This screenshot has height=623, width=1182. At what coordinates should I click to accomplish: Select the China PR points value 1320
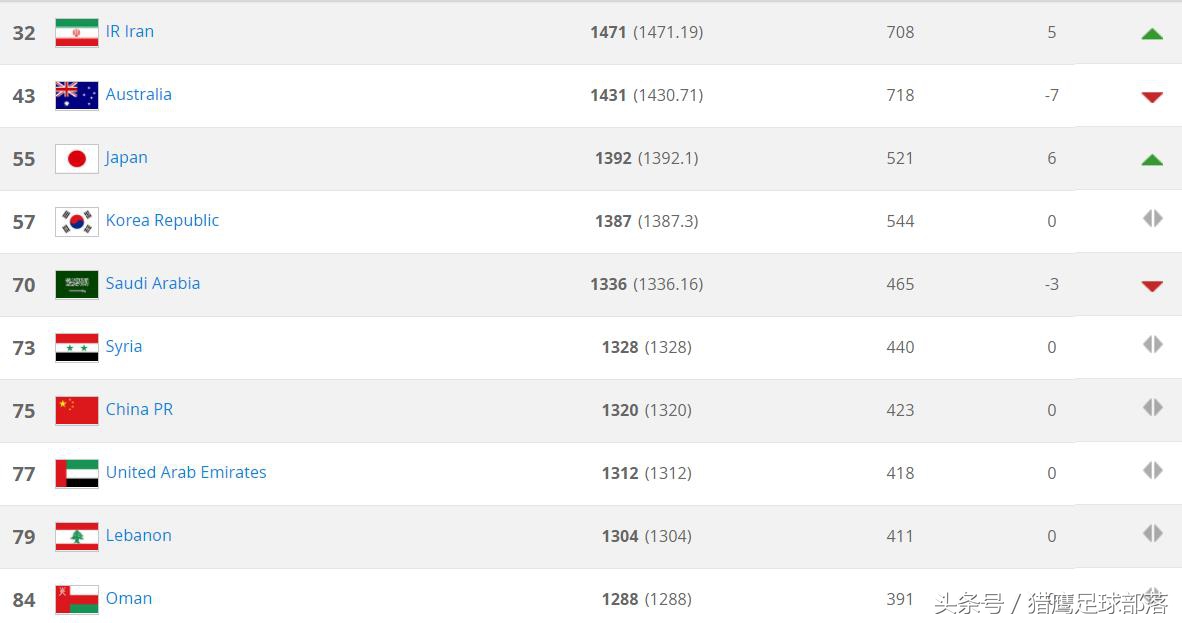click(x=620, y=410)
